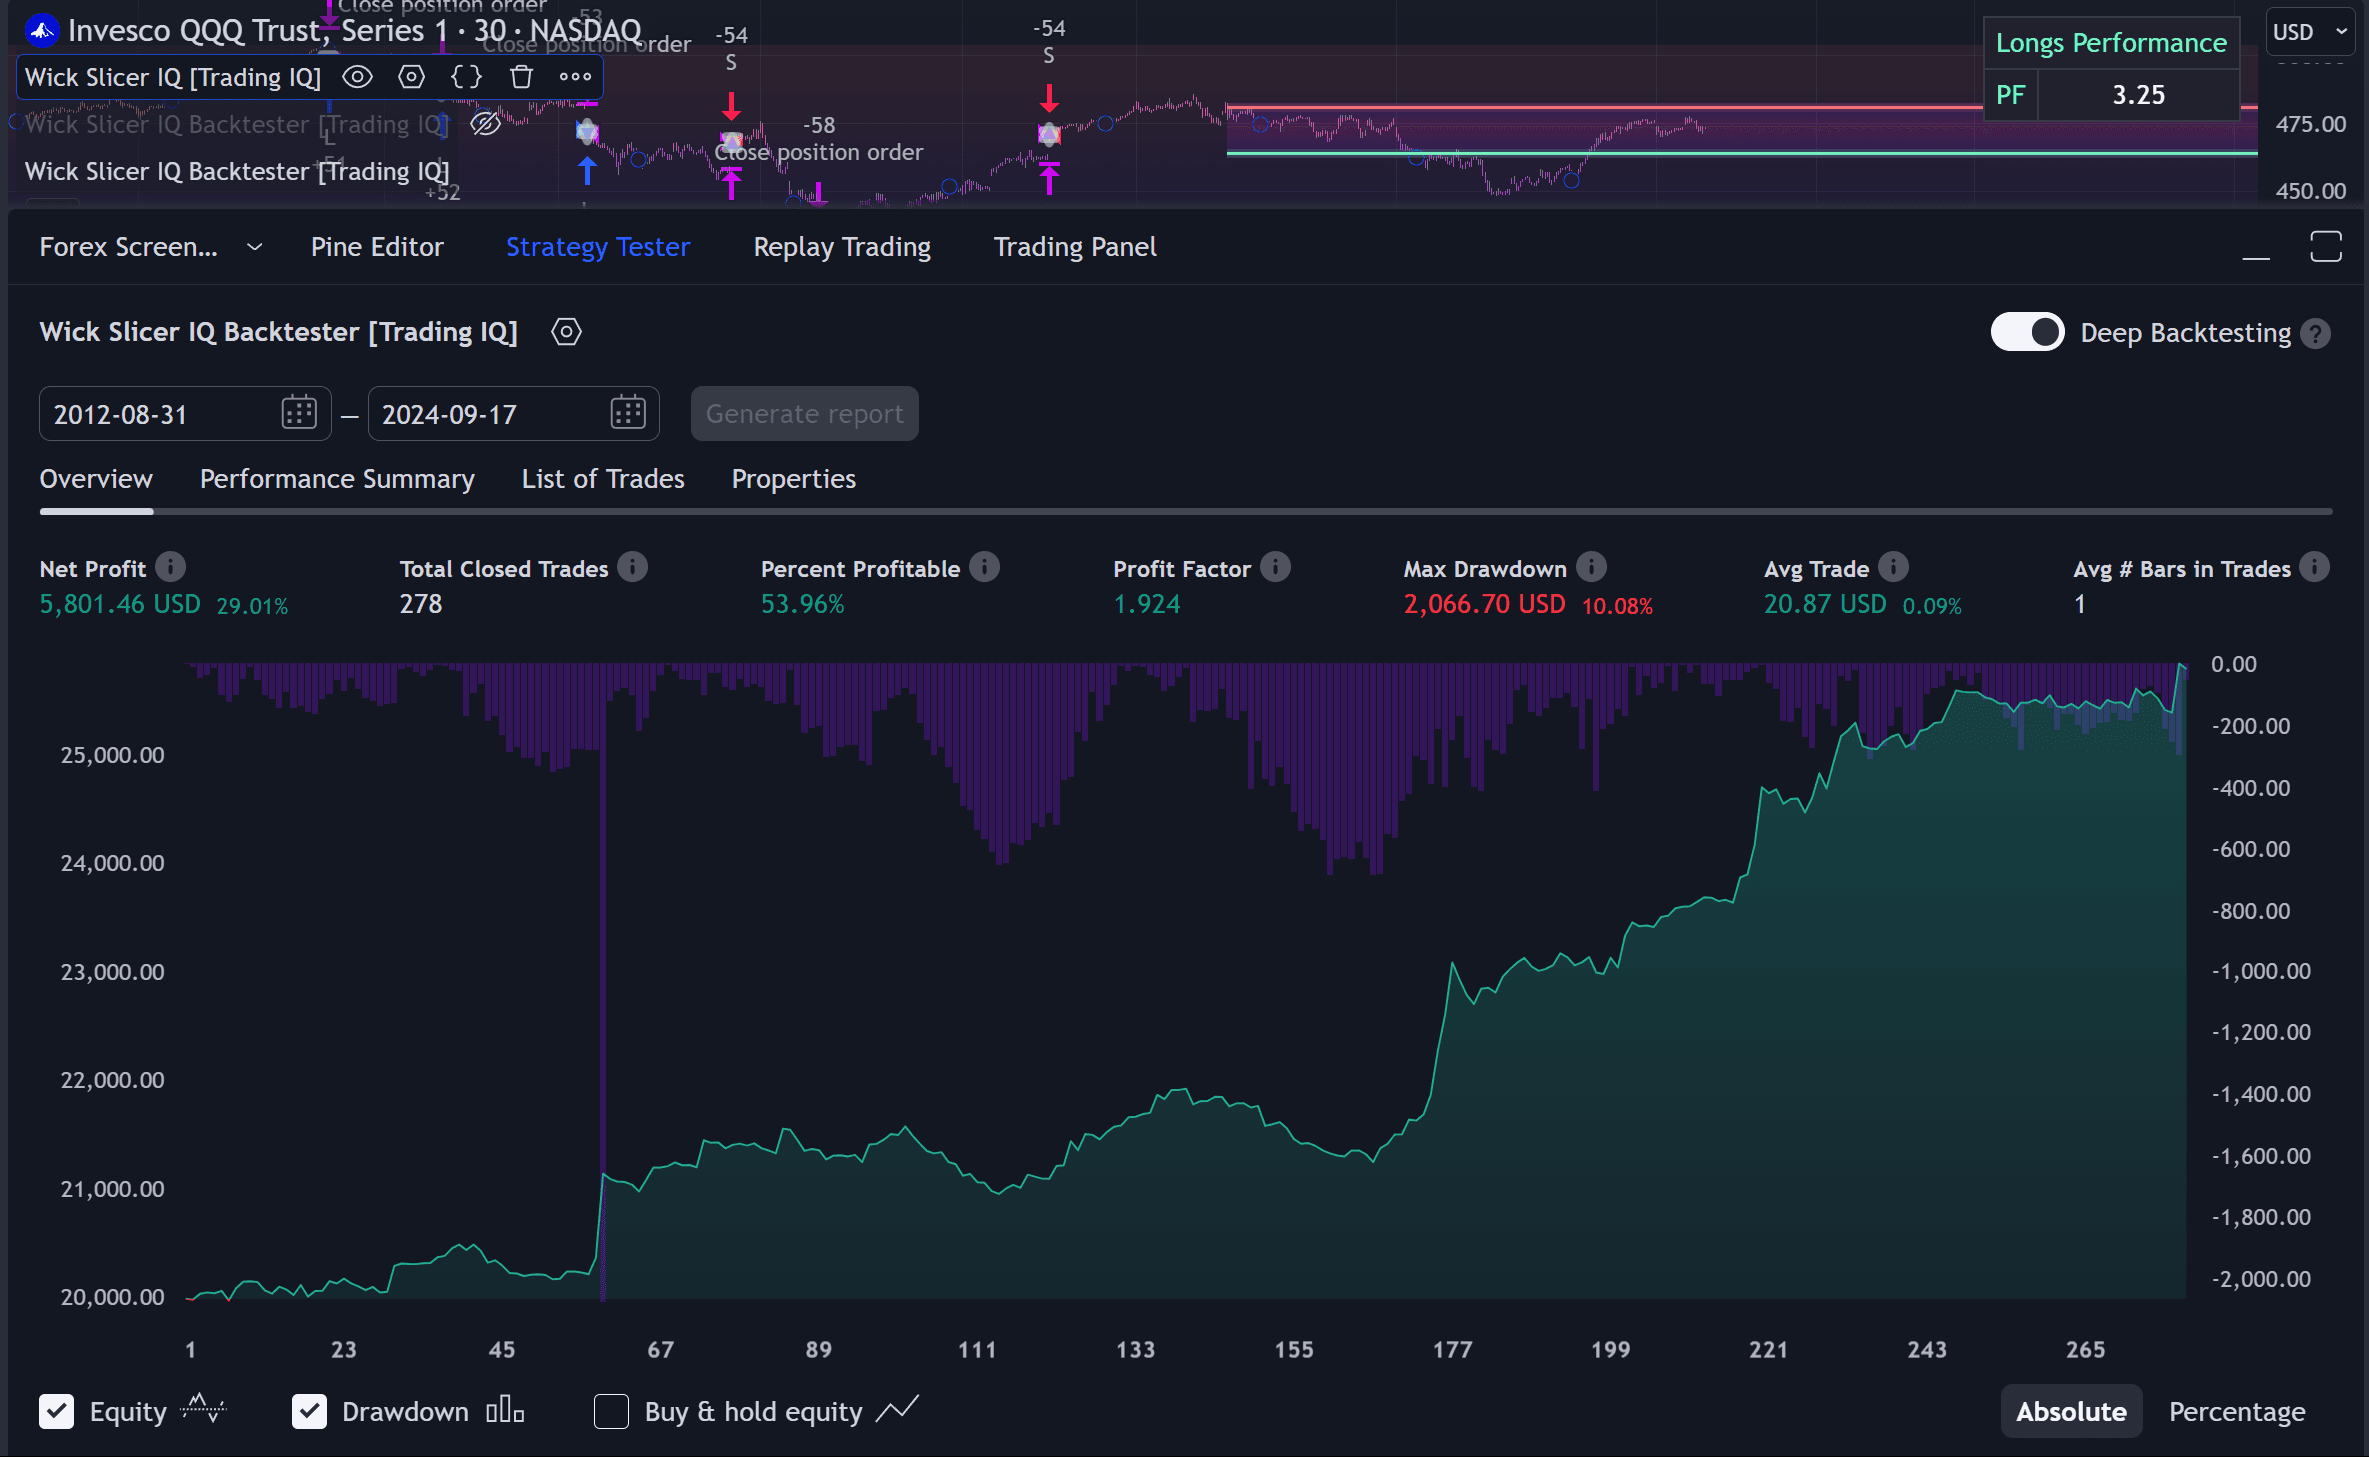Click the Invesco QQQ Trust symbol logo
Viewport: 2369px width, 1457px height.
[x=42, y=31]
